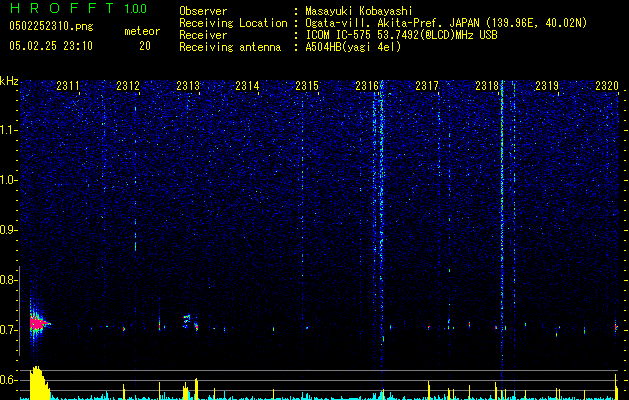Click the 2315 time marker
This screenshot has height=400, width=629.
(307, 85)
